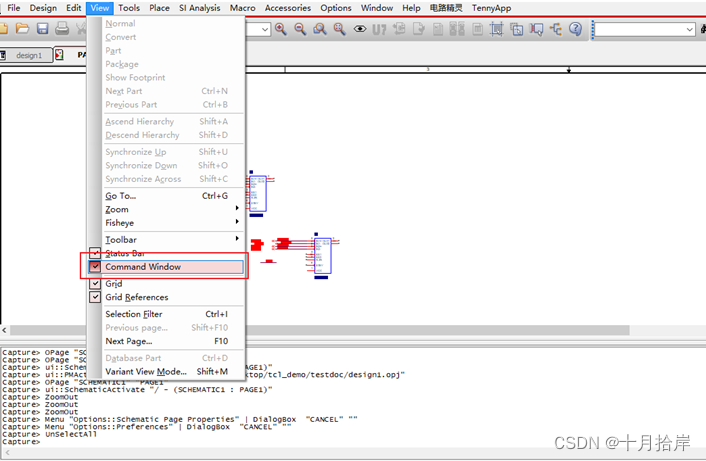This screenshot has width=706, height=461.
Task: Click the Area Select toolbar icon
Action: 516,29
